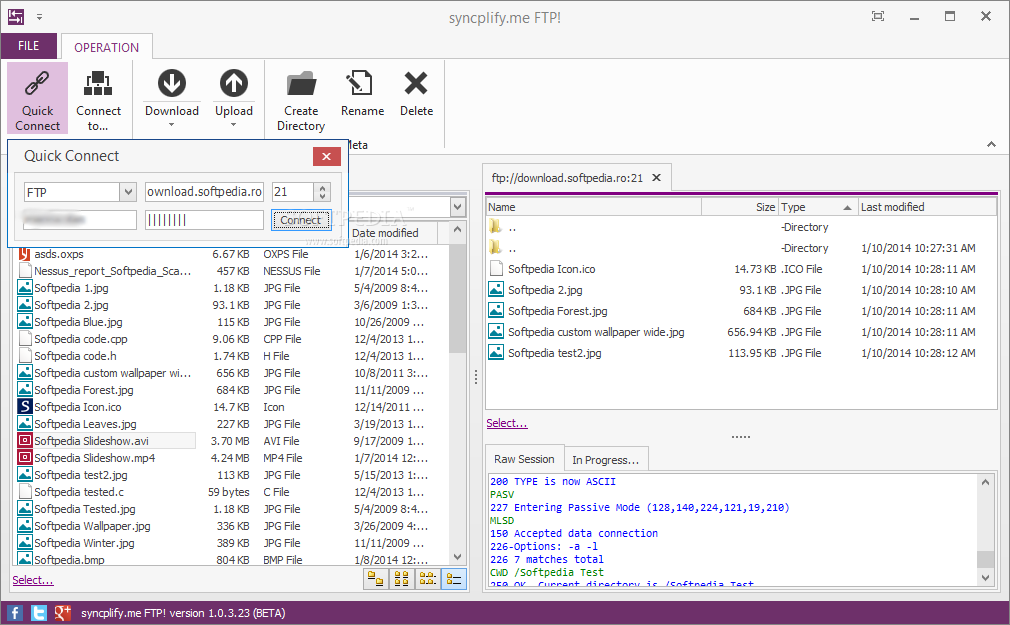Expand the Download dropdown arrow
Image resolution: width=1010 pixels, height=625 pixels.
point(171,125)
